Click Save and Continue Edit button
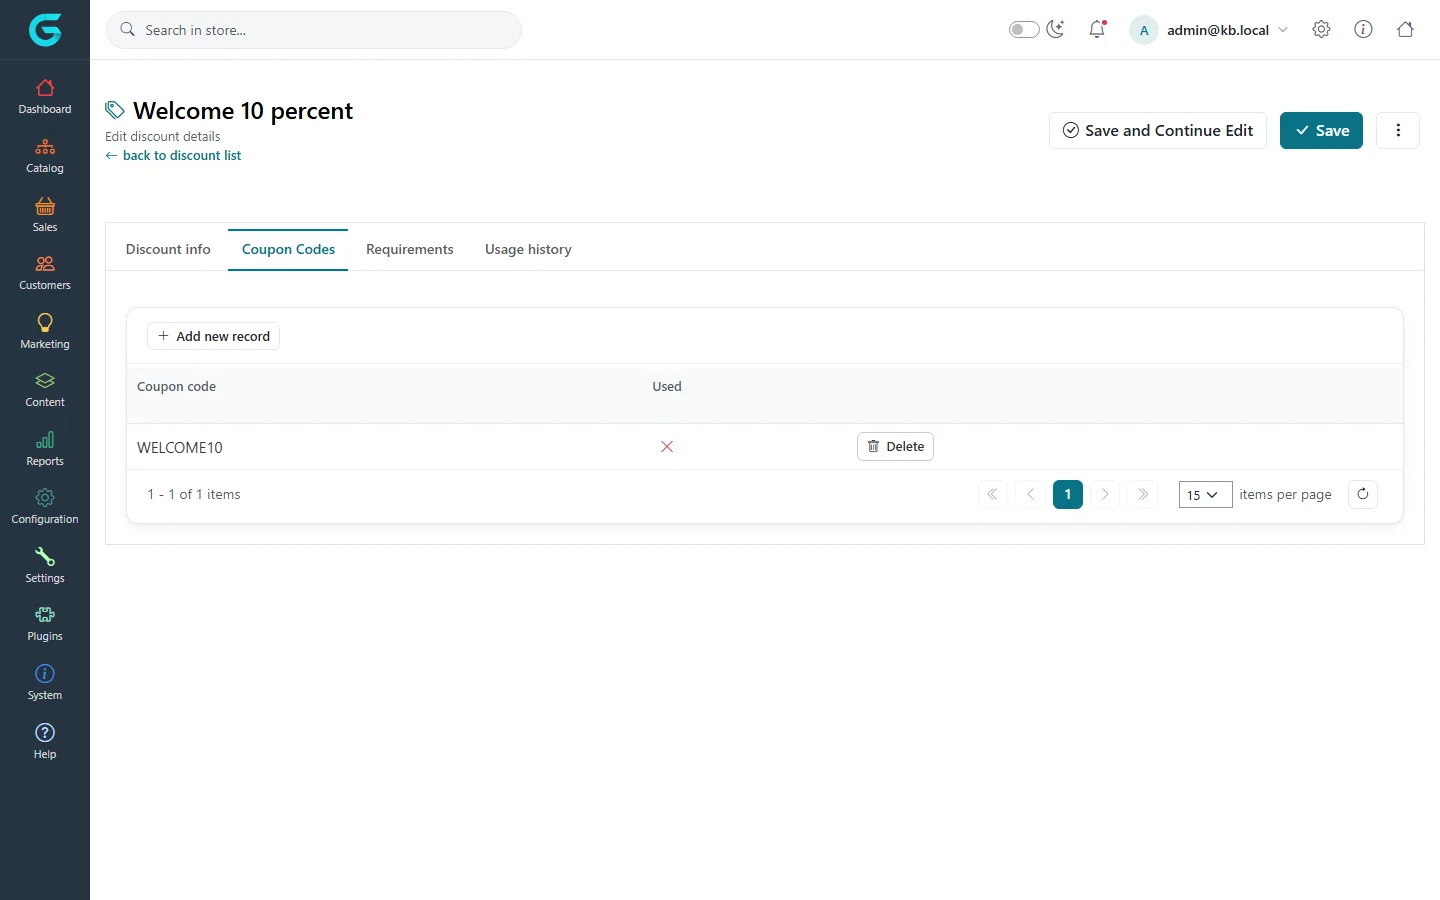This screenshot has height=900, width=1440. pyautogui.click(x=1158, y=130)
